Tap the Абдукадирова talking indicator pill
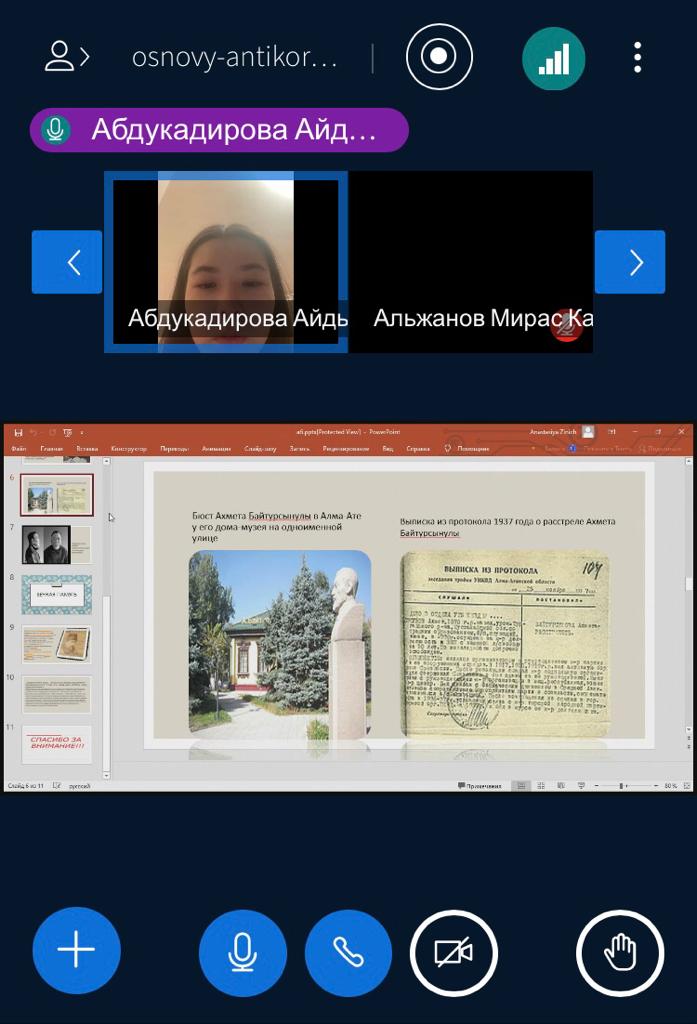 pos(219,130)
